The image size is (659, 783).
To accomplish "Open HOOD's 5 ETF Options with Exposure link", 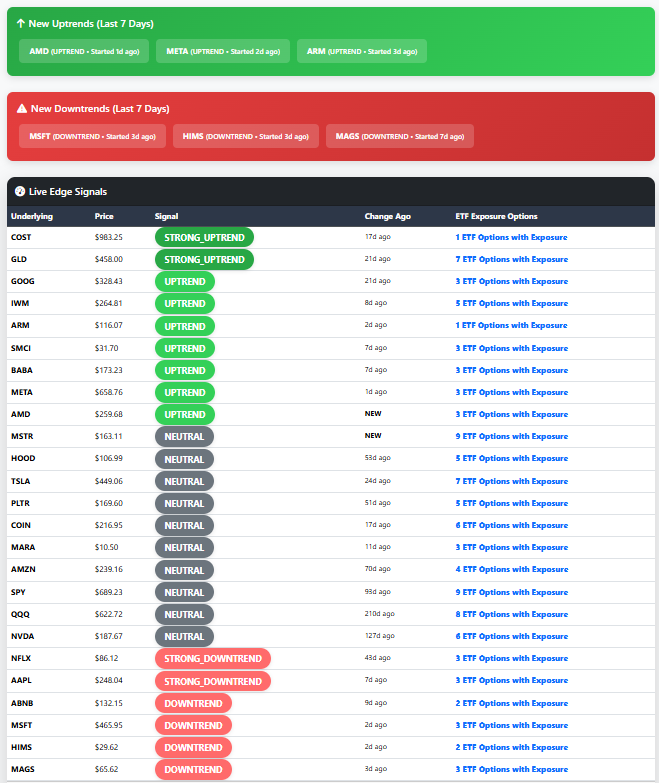I will tap(512, 458).
